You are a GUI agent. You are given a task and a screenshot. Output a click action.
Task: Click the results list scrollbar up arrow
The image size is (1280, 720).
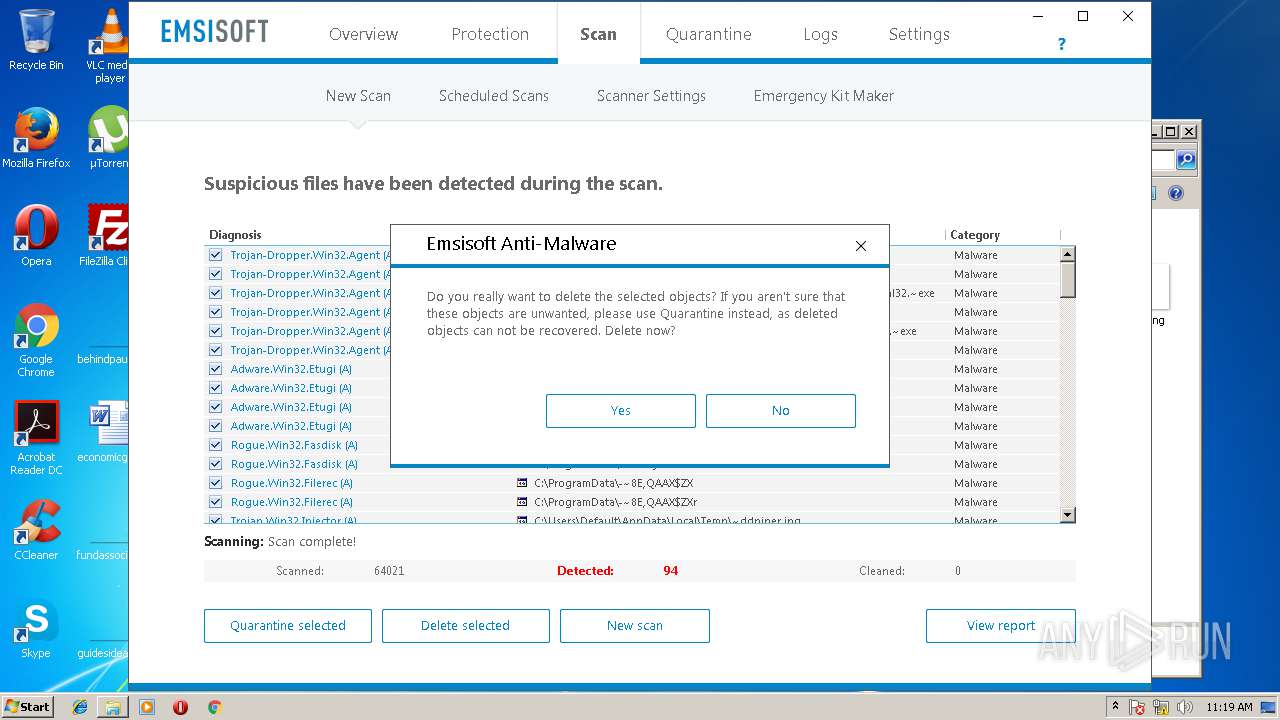point(1067,254)
